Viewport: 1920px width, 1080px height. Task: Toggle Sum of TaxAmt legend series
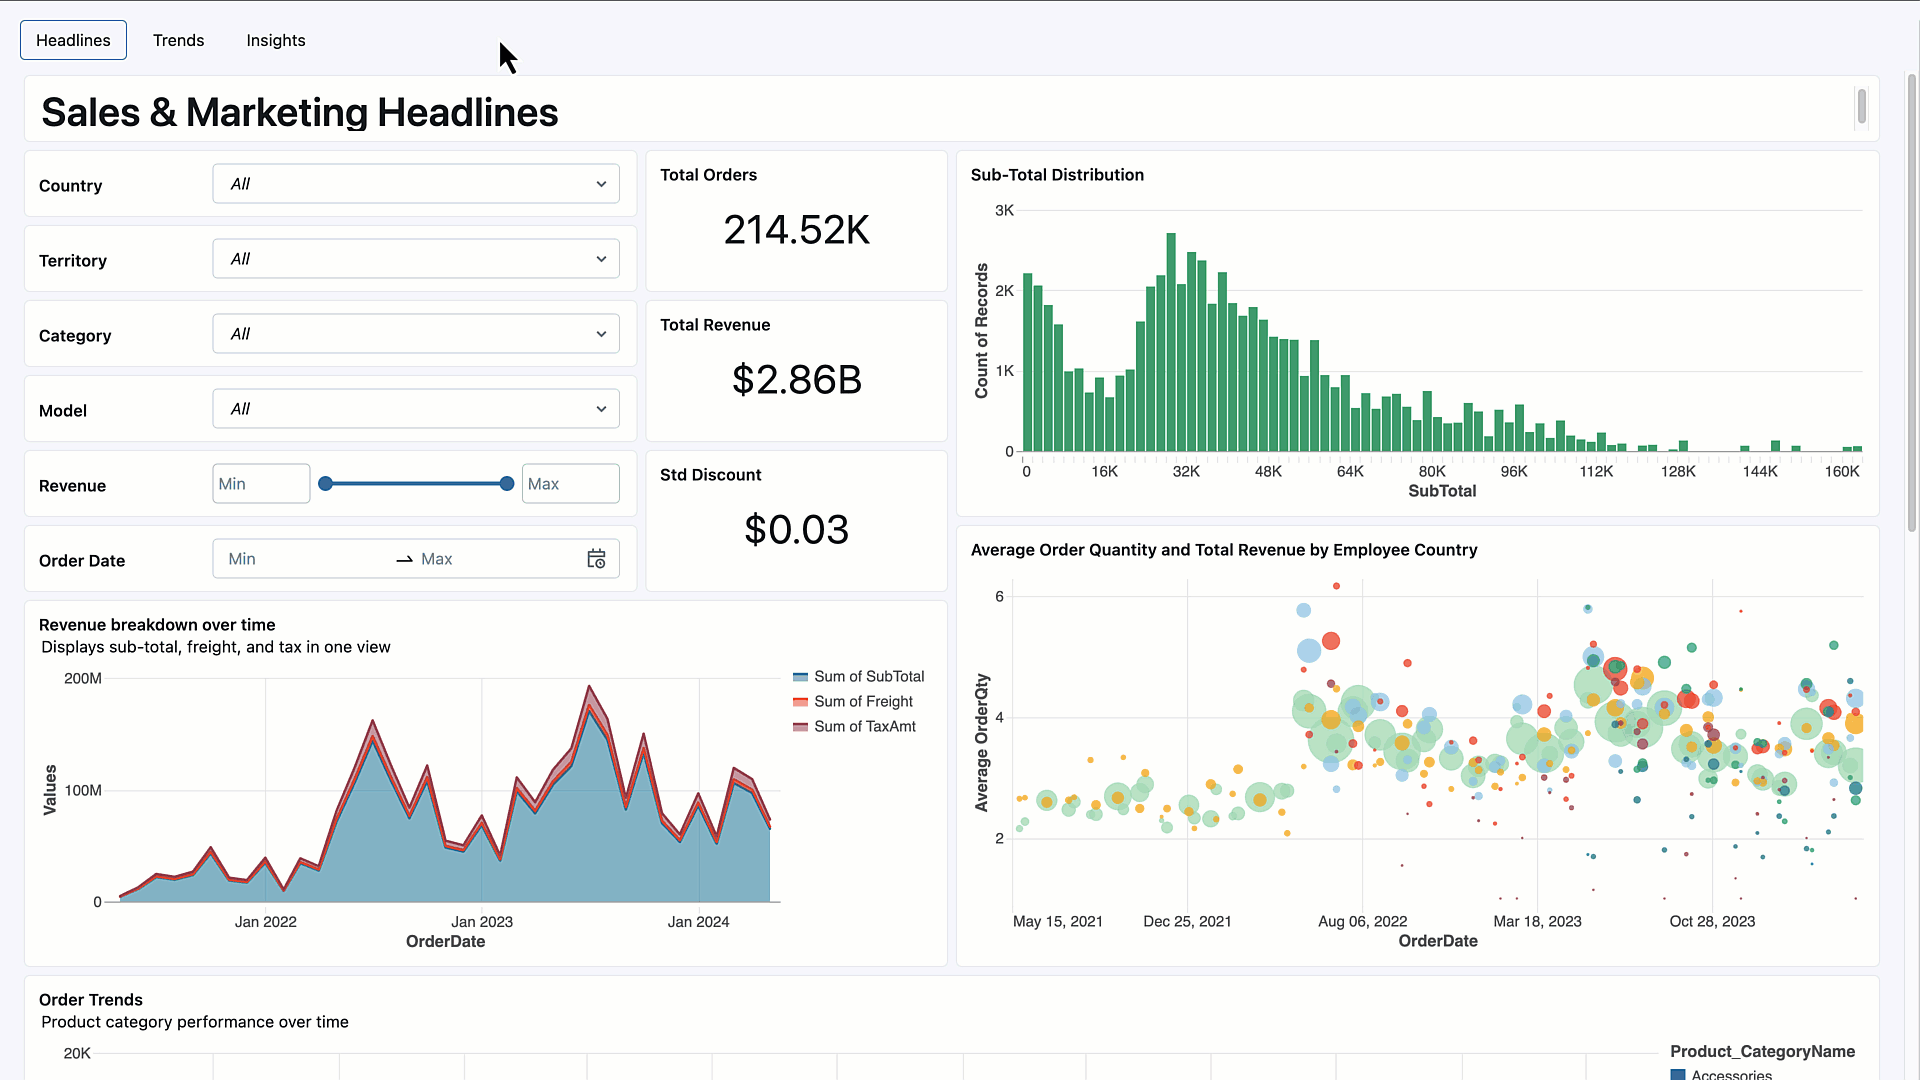click(x=864, y=727)
